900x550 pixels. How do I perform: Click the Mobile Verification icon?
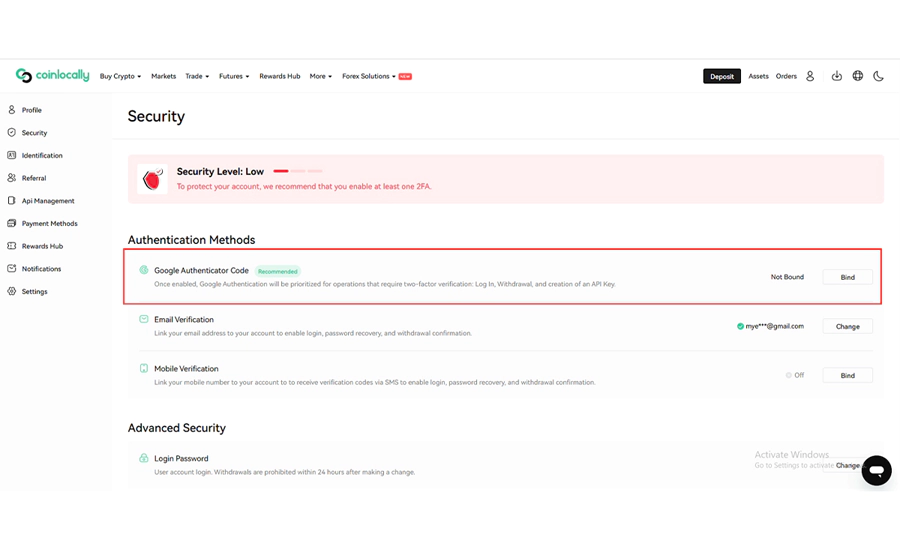(x=144, y=368)
